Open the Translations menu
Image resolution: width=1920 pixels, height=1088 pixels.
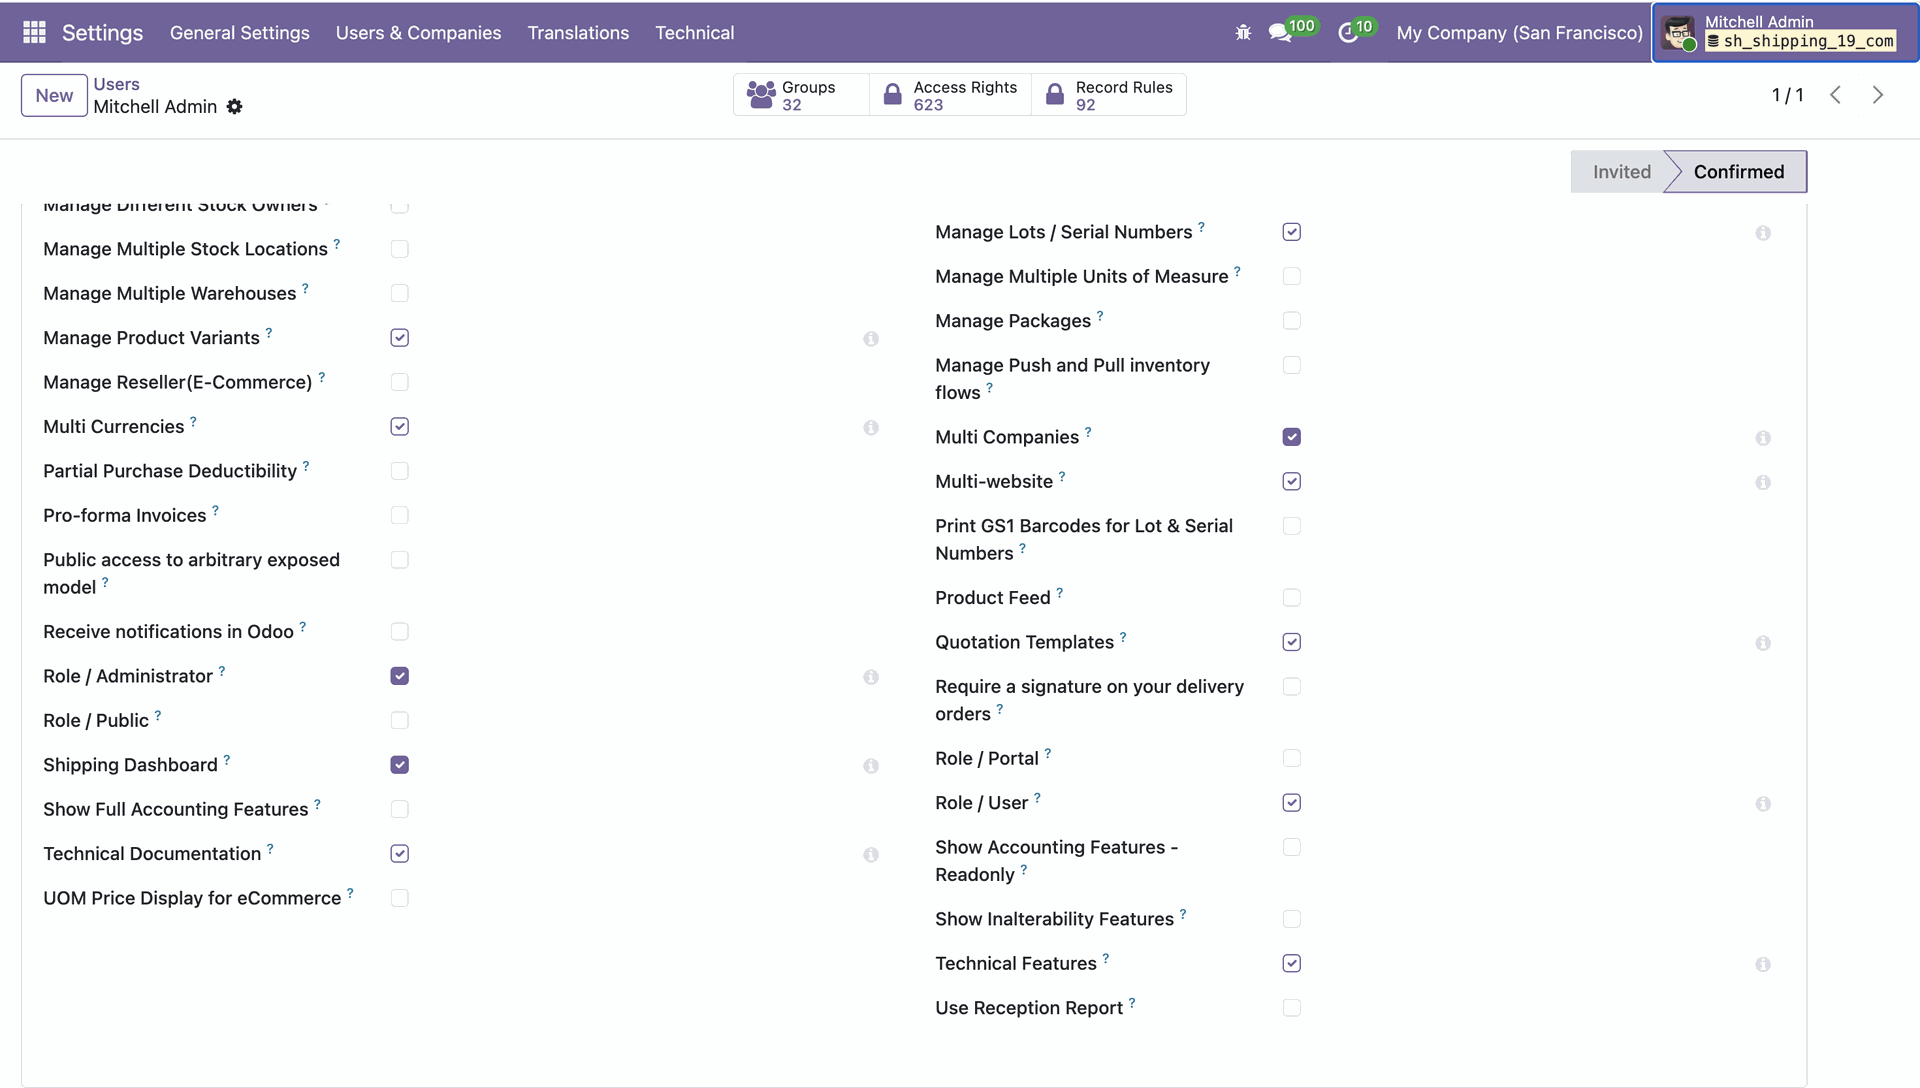tap(578, 33)
